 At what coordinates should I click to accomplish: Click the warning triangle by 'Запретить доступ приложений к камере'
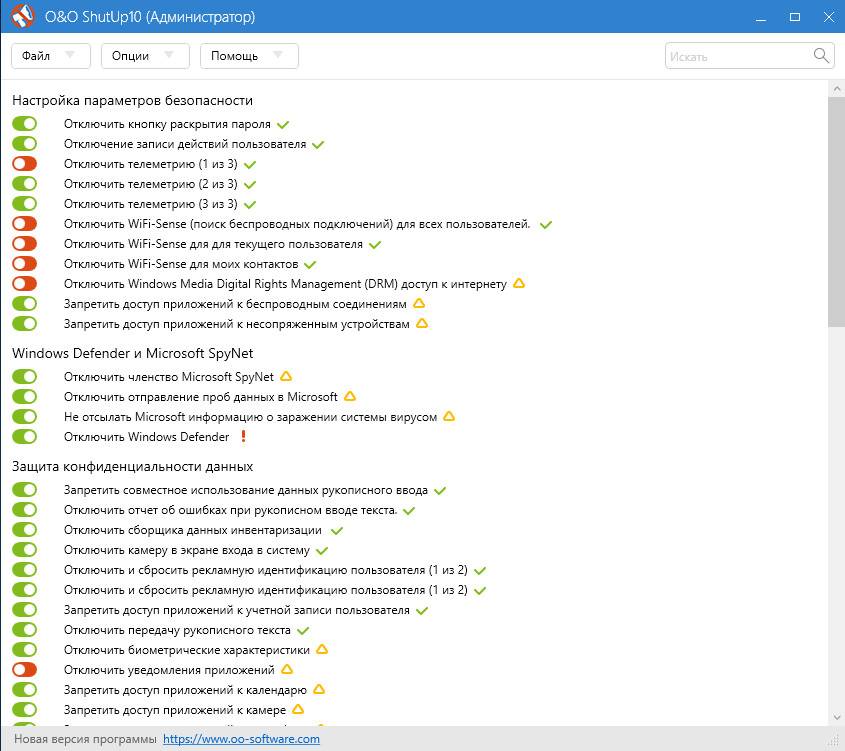(298, 709)
